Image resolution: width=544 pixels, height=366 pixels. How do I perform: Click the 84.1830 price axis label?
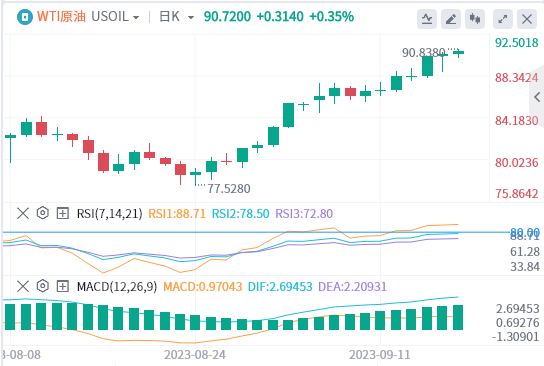point(517,121)
